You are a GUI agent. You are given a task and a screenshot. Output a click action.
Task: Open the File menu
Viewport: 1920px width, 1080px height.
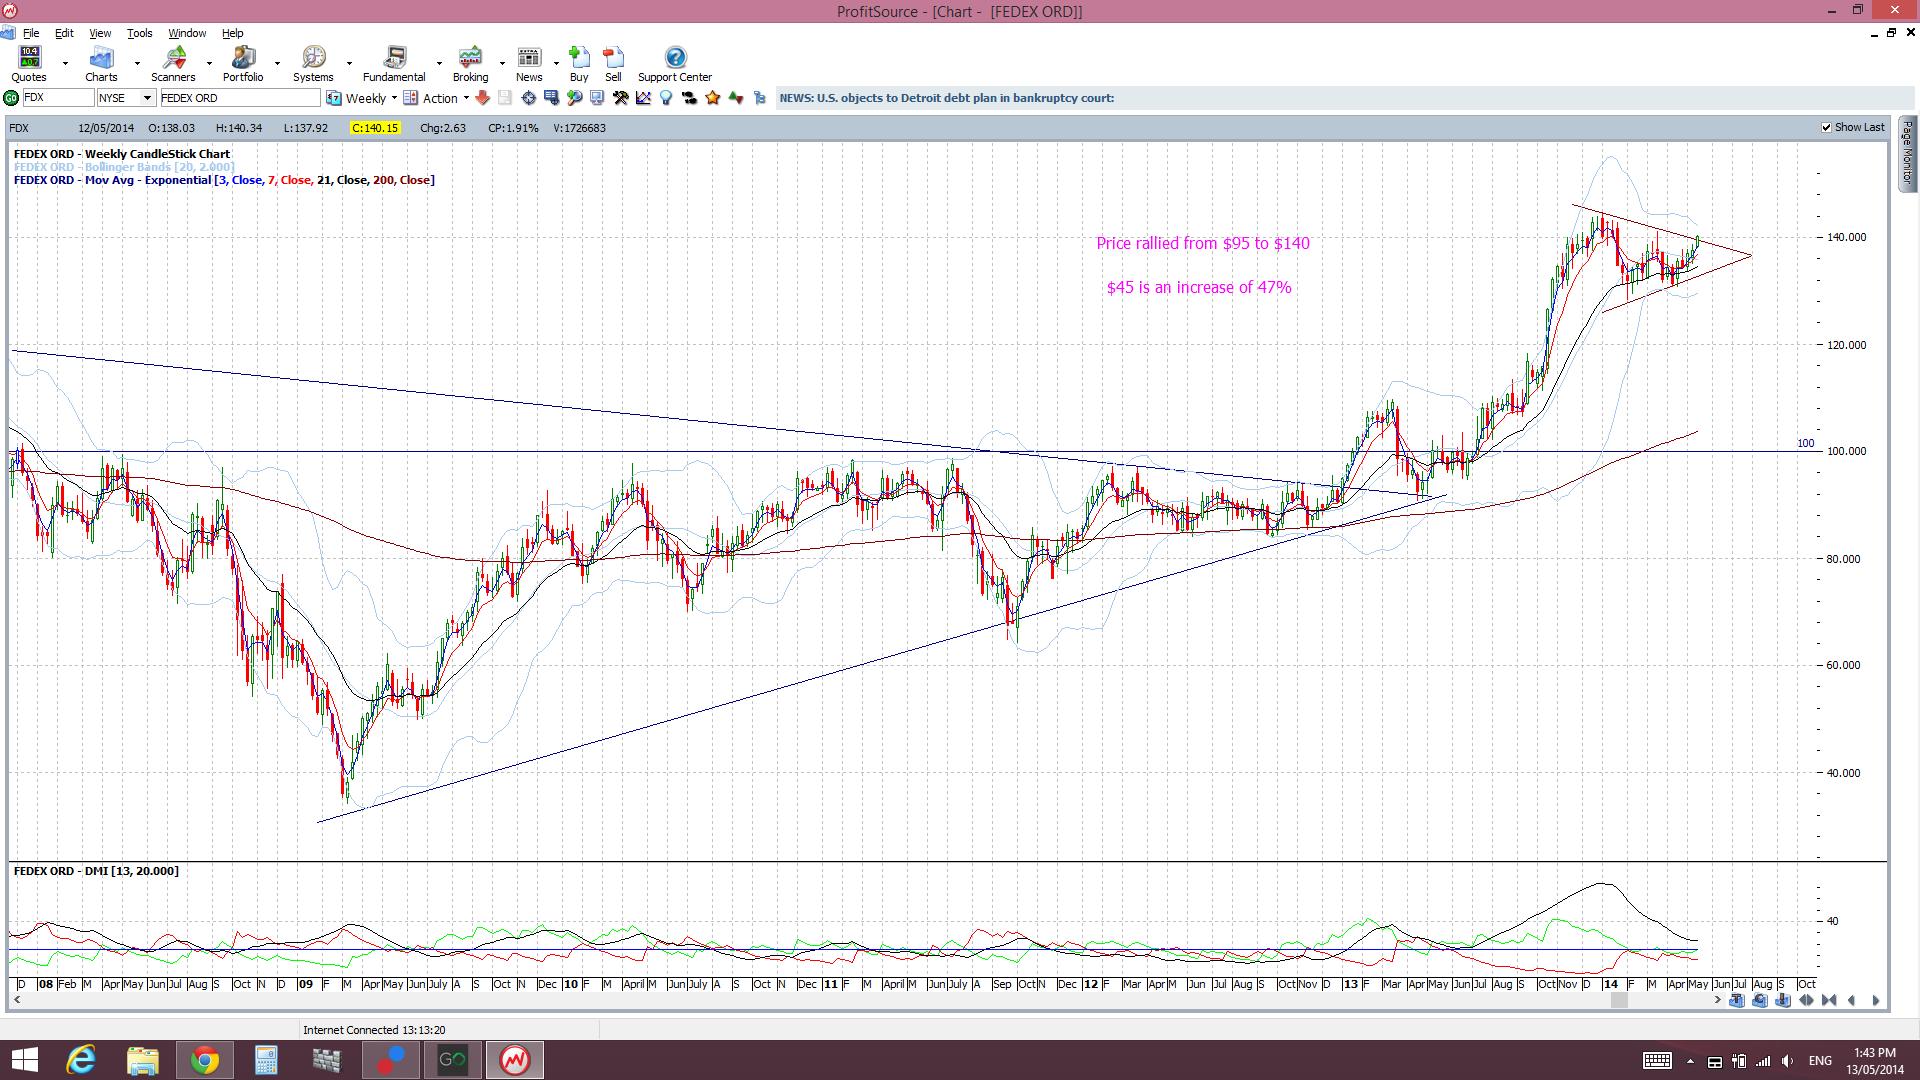point(31,33)
